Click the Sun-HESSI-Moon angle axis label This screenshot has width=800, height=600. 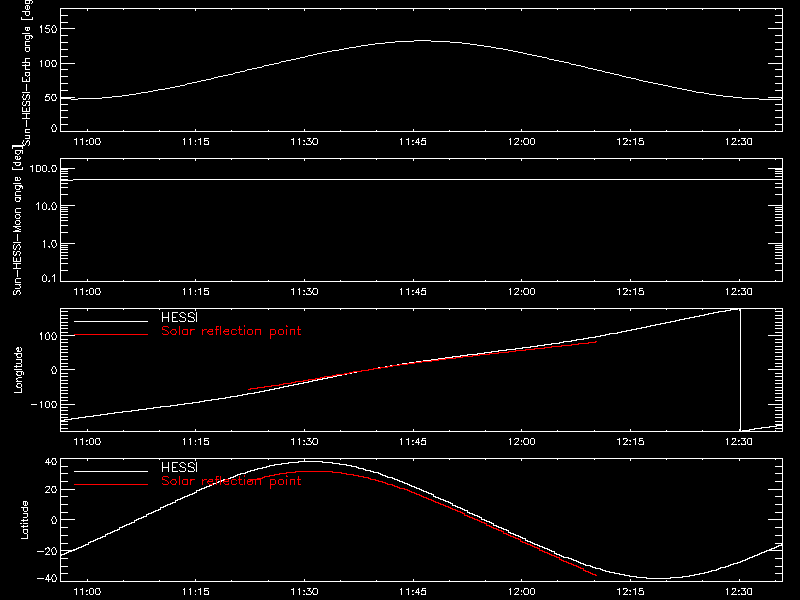coord(17,220)
